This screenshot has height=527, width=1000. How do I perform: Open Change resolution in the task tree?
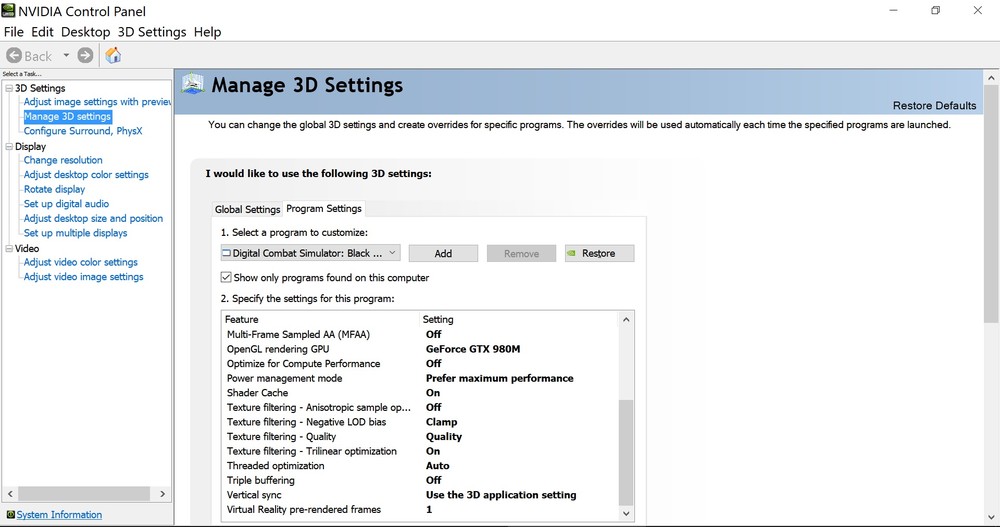[63, 160]
